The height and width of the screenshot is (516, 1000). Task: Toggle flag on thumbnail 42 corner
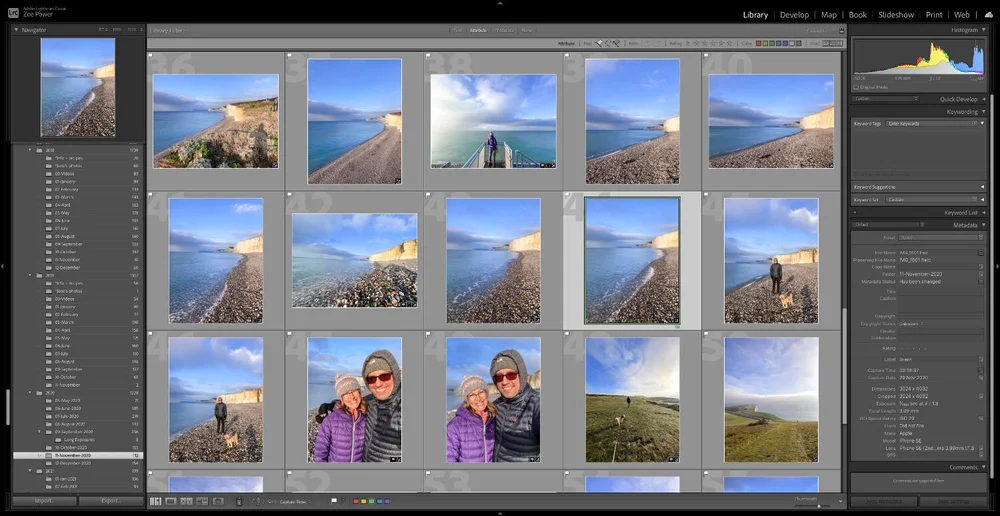click(x=290, y=195)
